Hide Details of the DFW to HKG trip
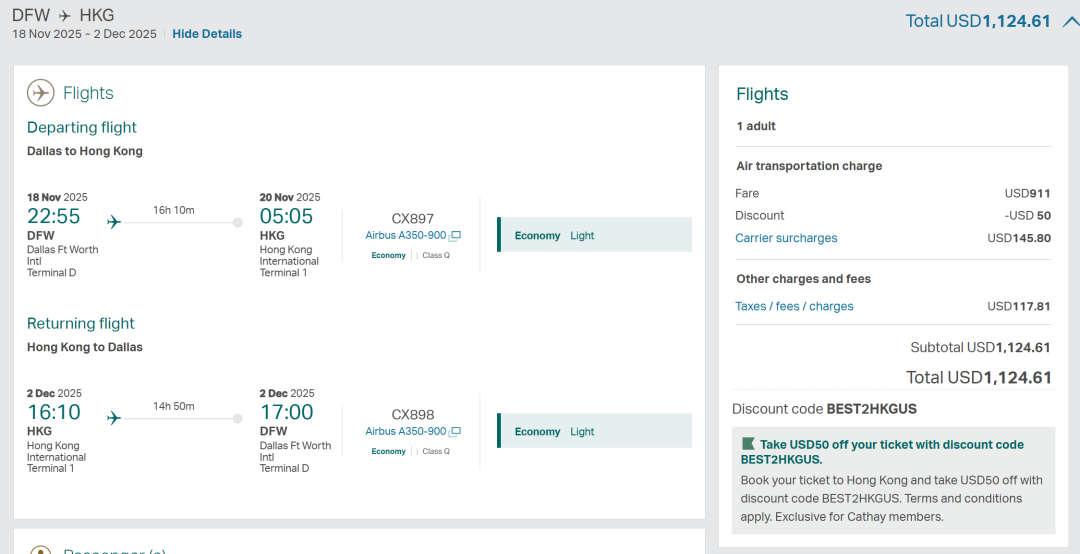The height and width of the screenshot is (554, 1080). pyautogui.click(x=207, y=34)
